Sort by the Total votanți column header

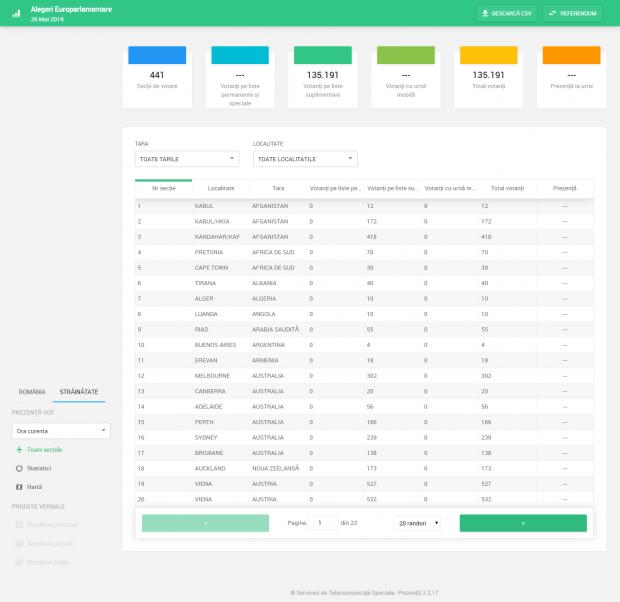pyautogui.click(x=508, y=188)
